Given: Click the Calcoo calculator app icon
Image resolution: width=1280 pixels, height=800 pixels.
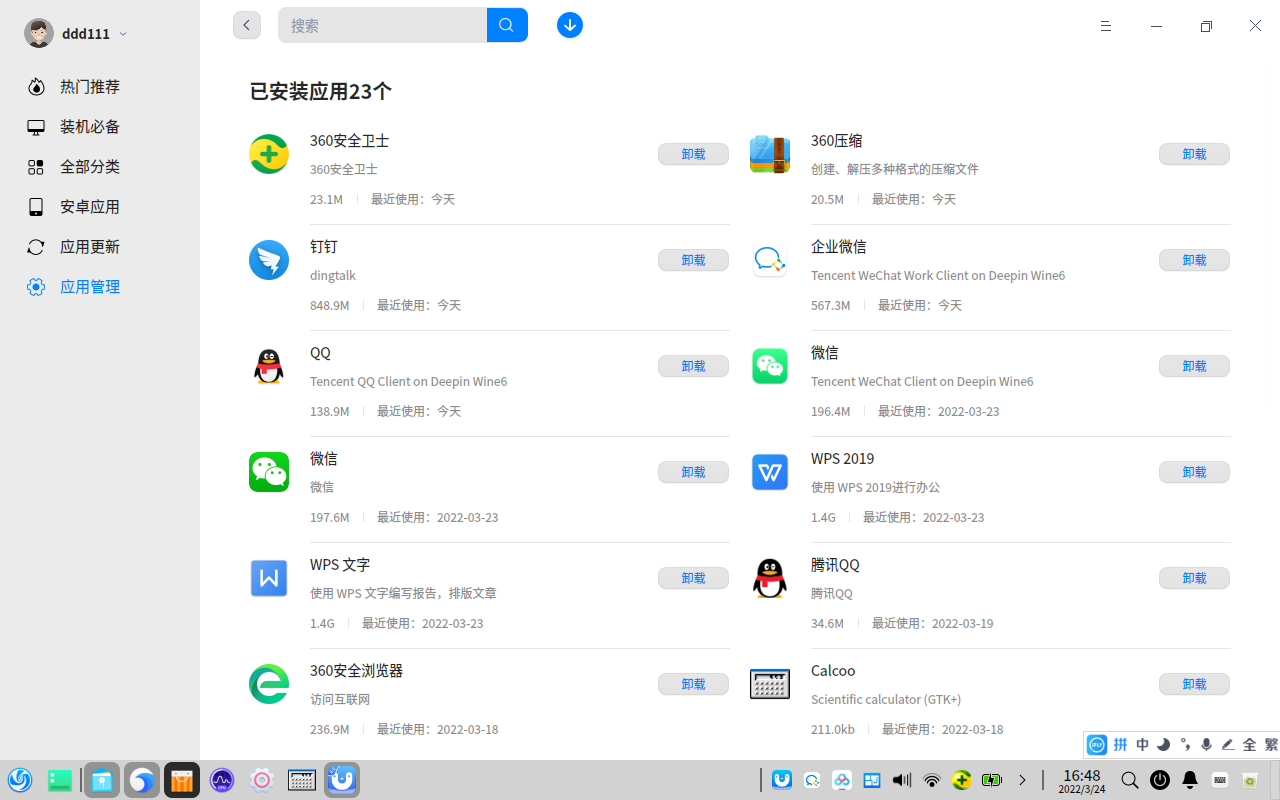Looking at the screenshot, I should (770, 684).
